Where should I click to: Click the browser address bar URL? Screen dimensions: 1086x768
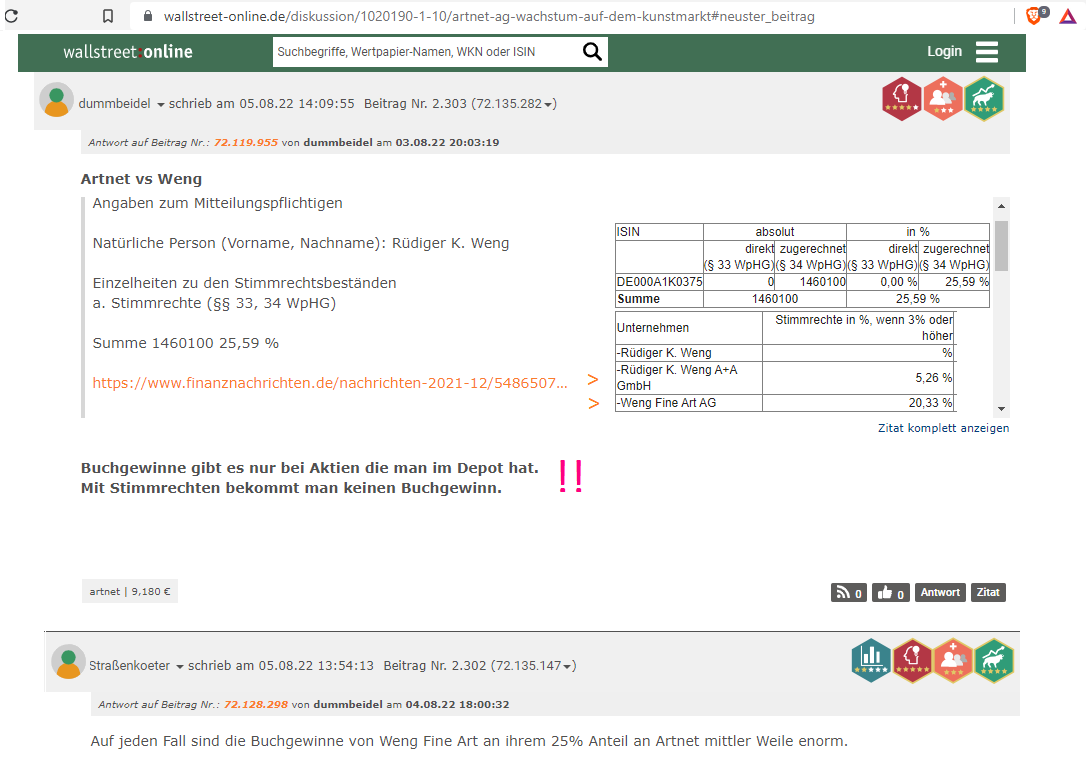[x=489, y=16]
